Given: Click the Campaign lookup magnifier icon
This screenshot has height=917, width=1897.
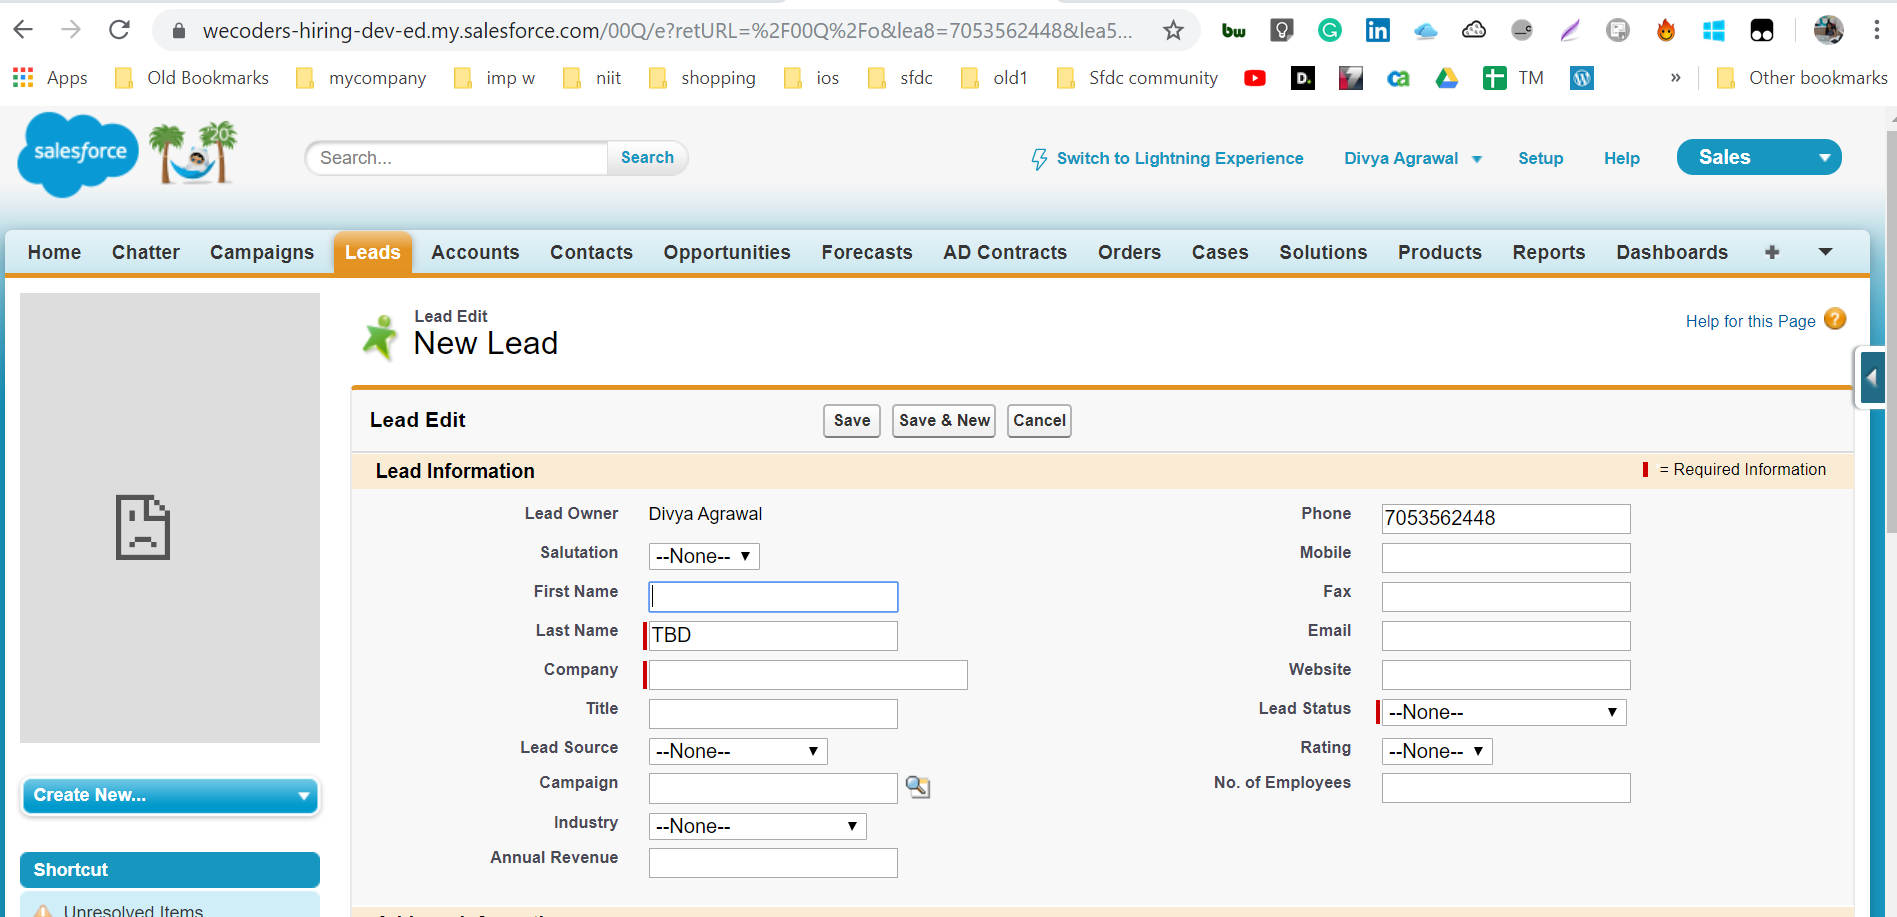Looking at the screenshot, I should point(917,787).
